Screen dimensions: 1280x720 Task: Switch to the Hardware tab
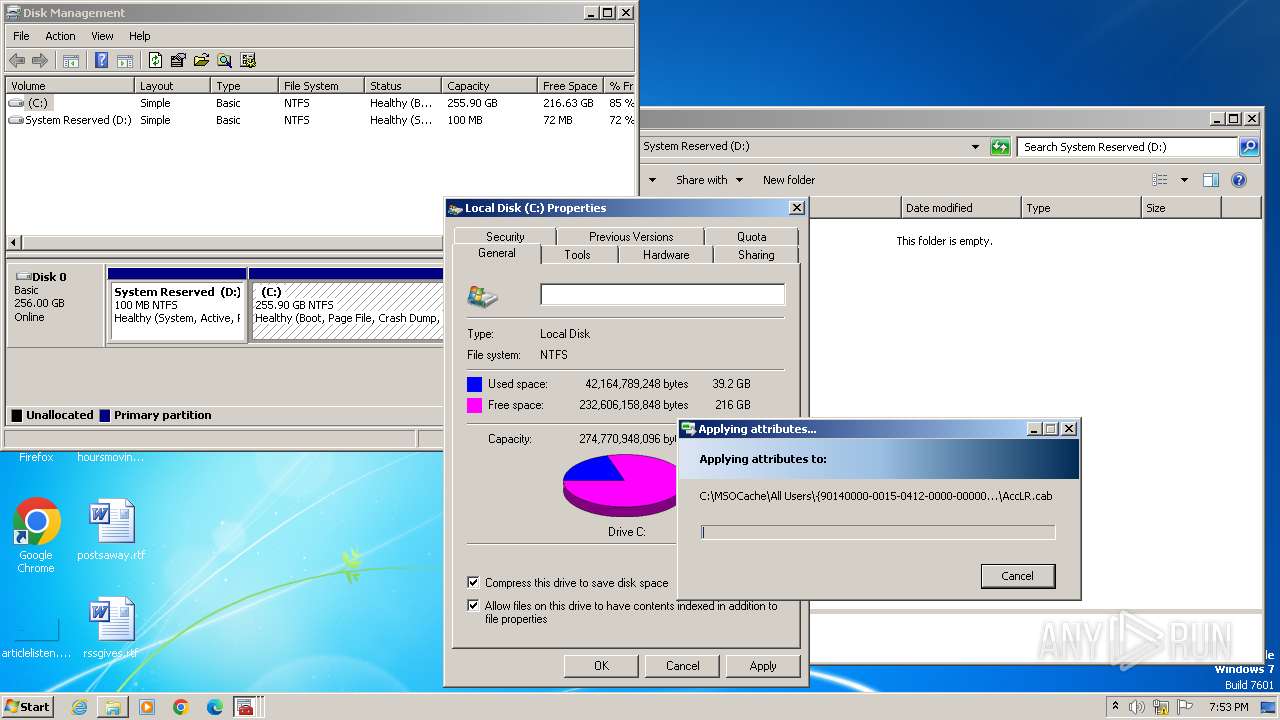click(x=666, y=255)
